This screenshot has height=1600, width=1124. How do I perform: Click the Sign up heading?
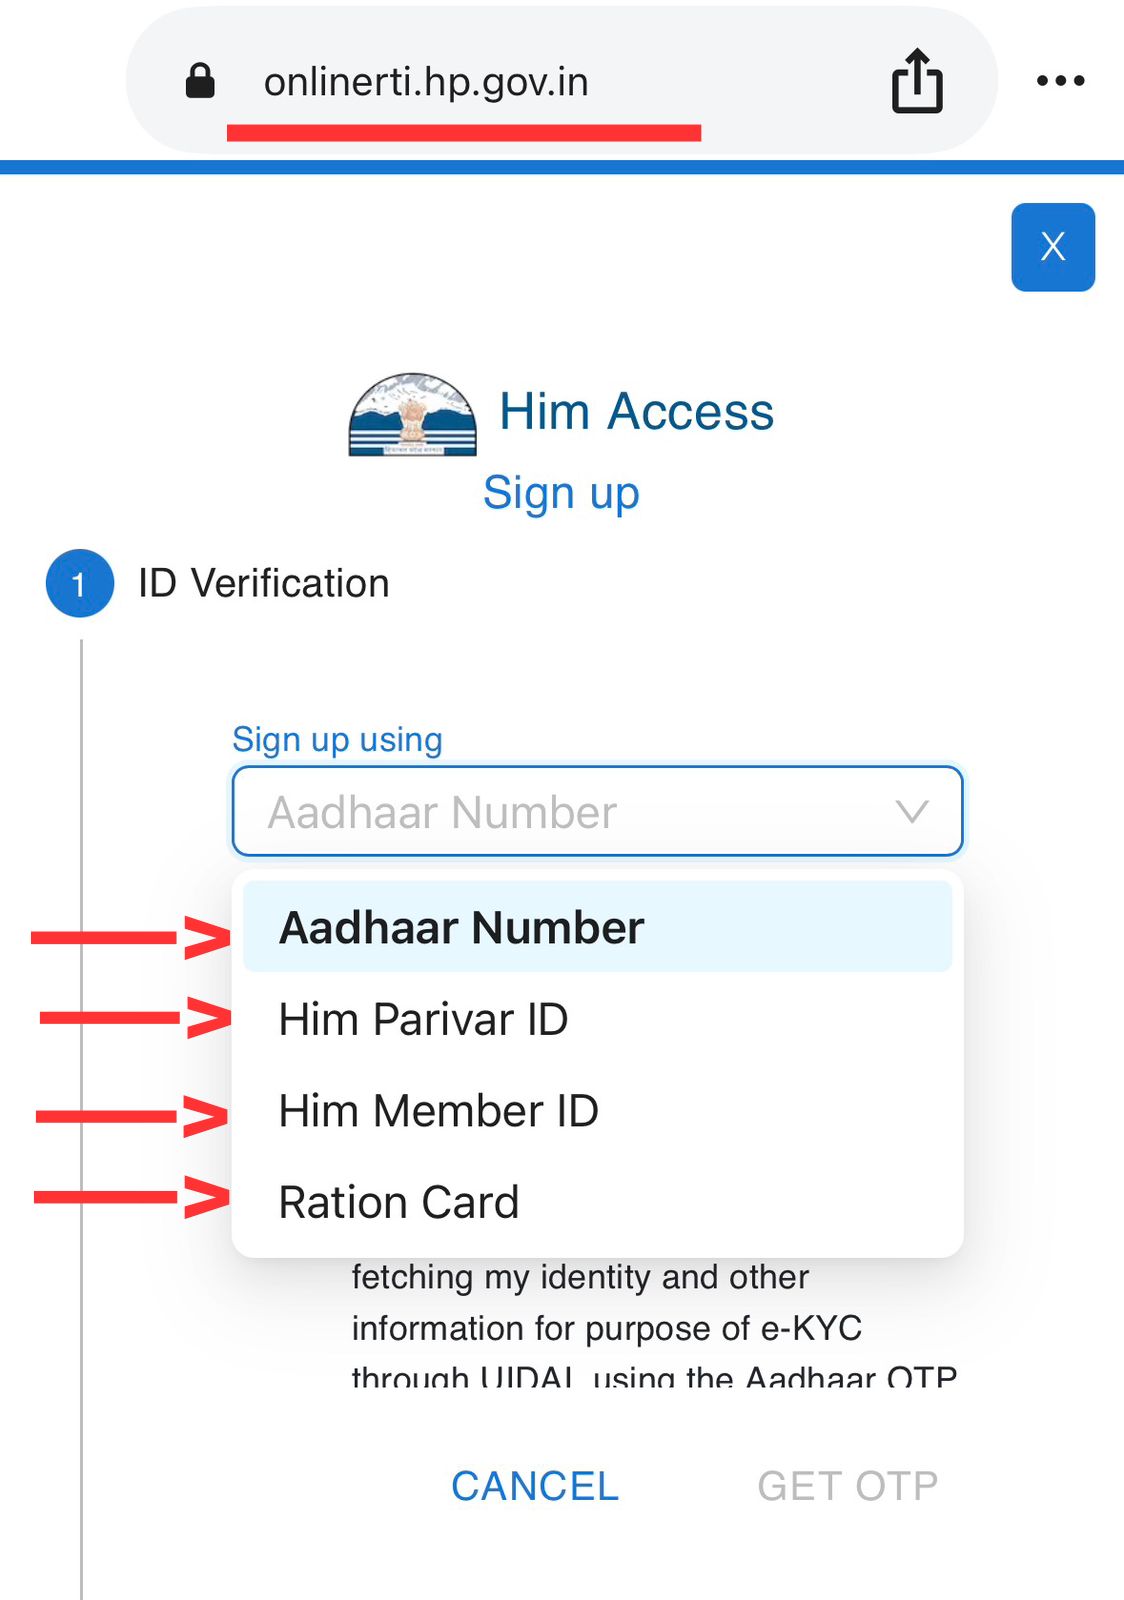click(561, 493)
